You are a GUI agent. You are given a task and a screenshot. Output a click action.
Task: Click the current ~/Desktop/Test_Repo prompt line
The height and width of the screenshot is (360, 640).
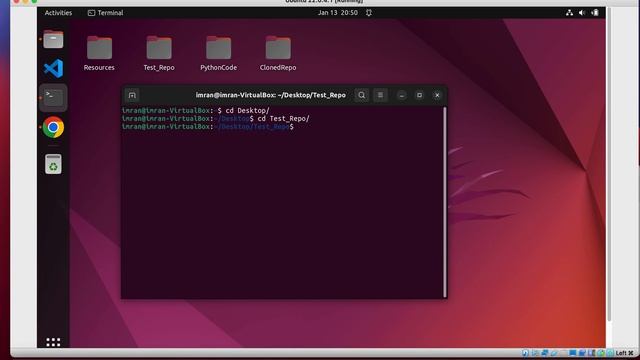tap(208, 127)
